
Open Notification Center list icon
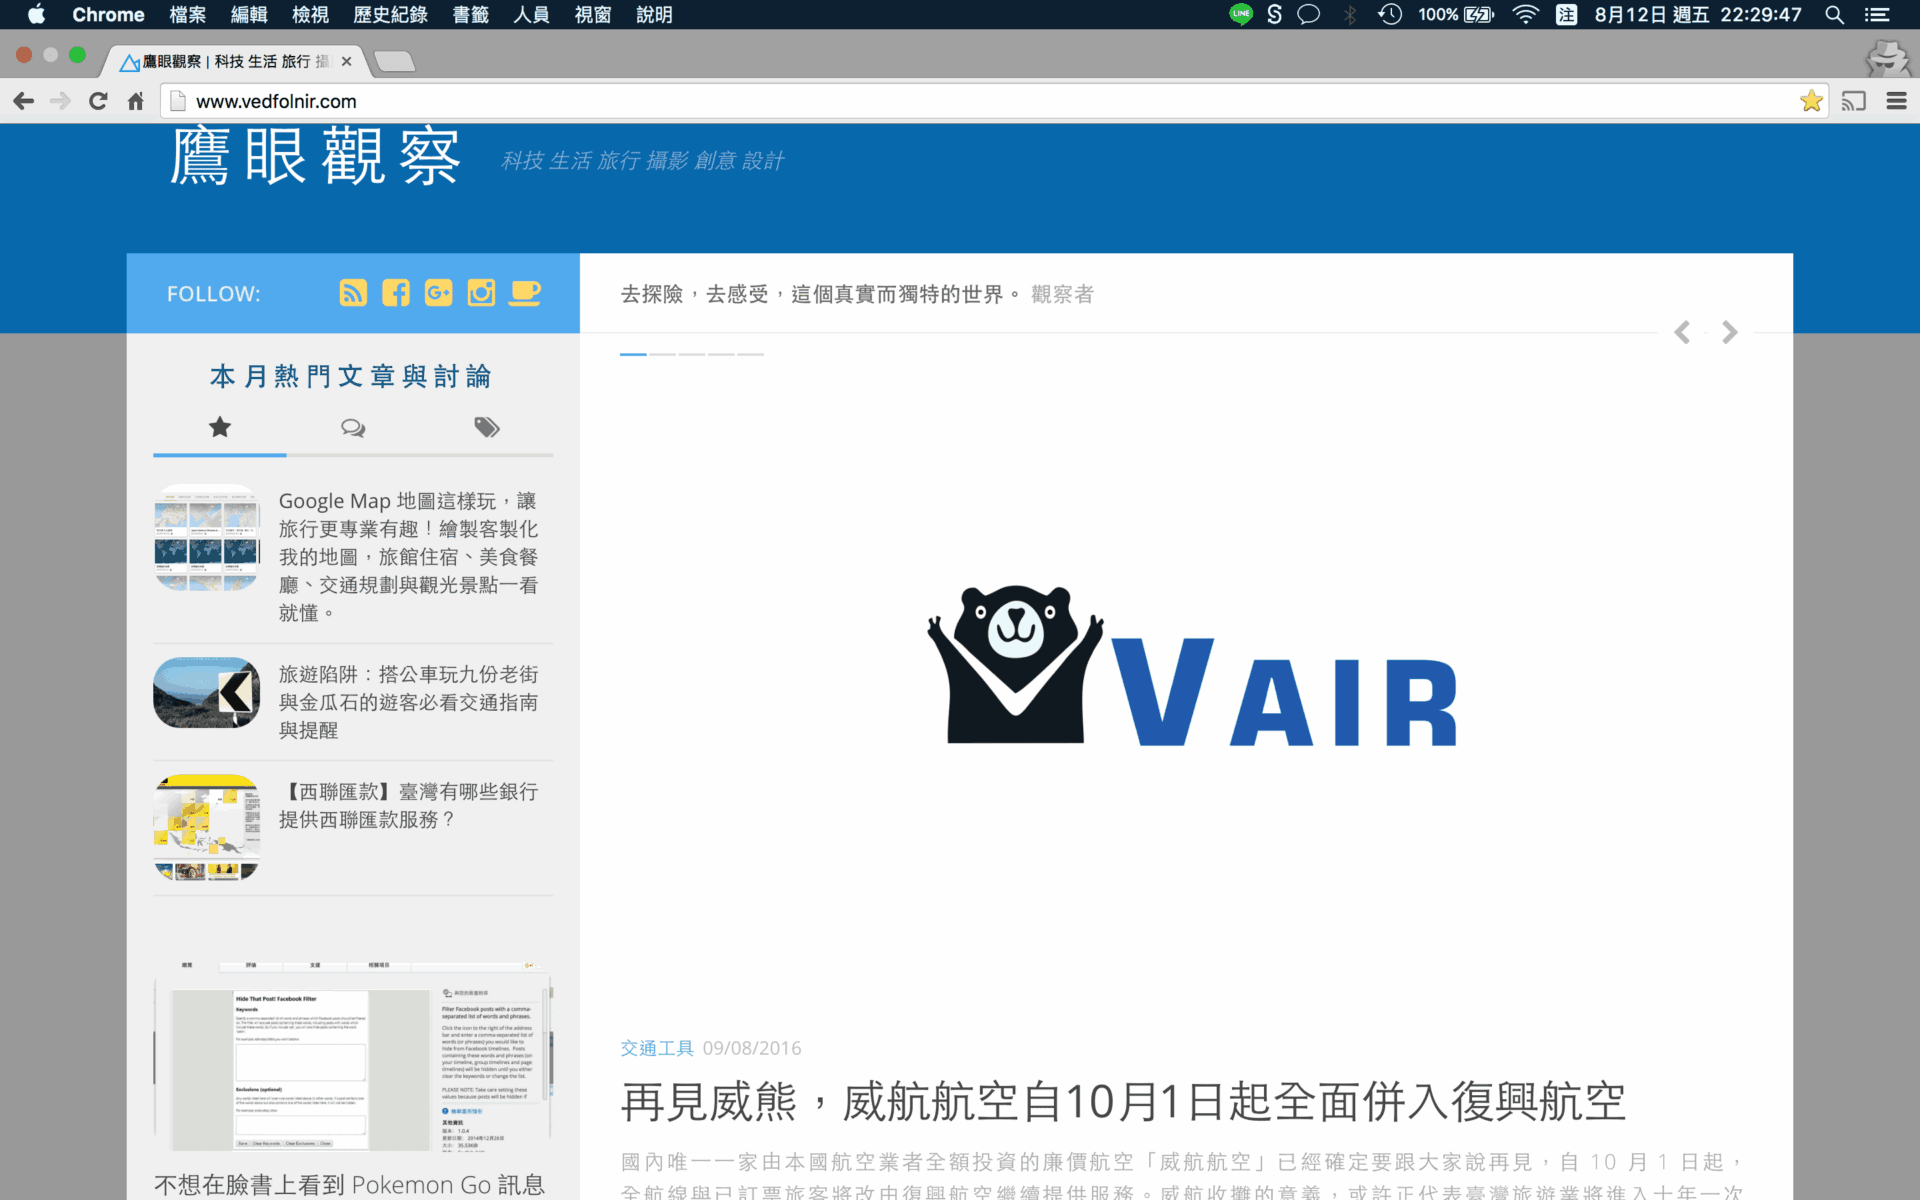[x=1878, y=15]
